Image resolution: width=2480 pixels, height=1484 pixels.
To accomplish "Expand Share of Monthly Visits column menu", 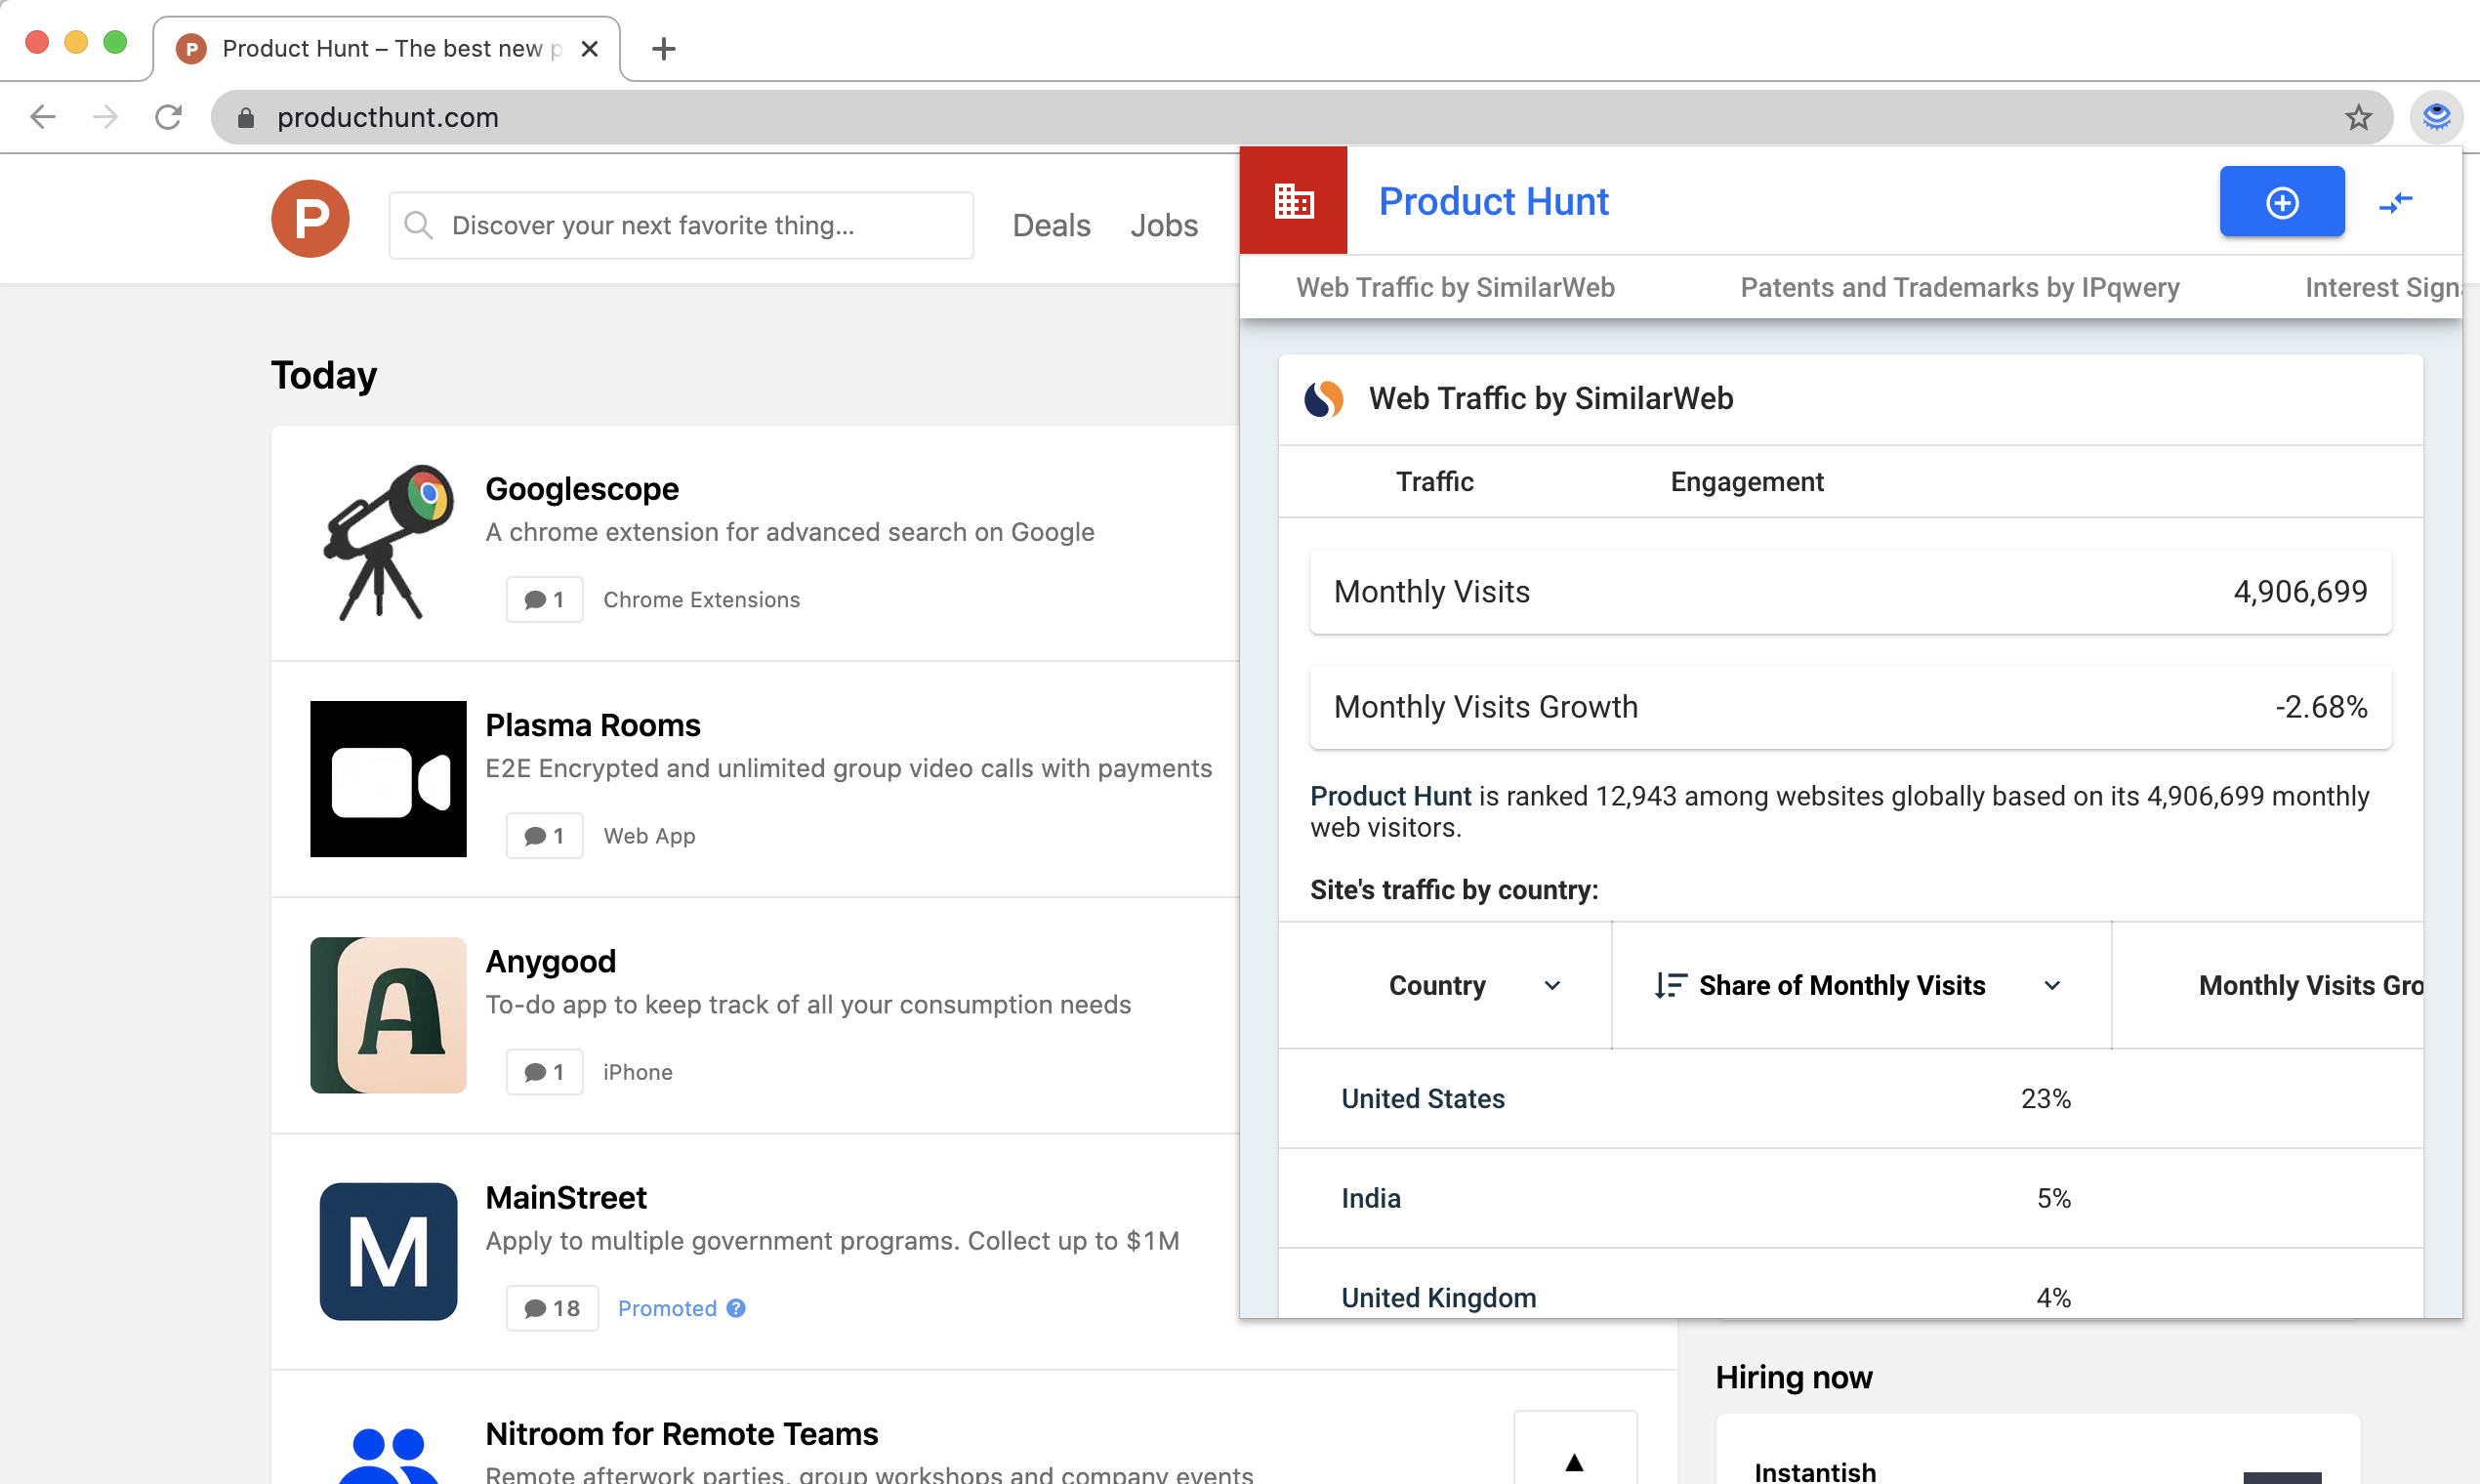I will tap(2052, 985).
